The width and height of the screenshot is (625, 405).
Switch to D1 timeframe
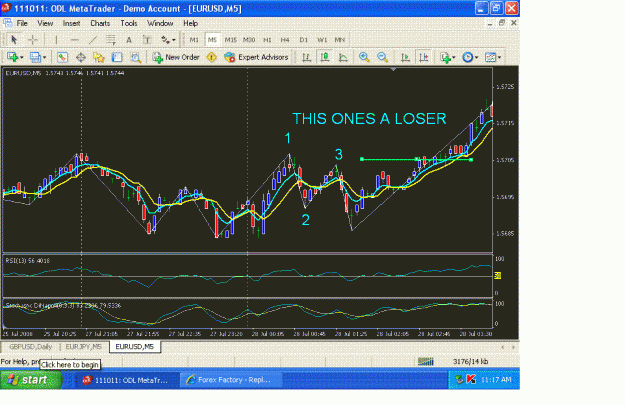(304, 40)
